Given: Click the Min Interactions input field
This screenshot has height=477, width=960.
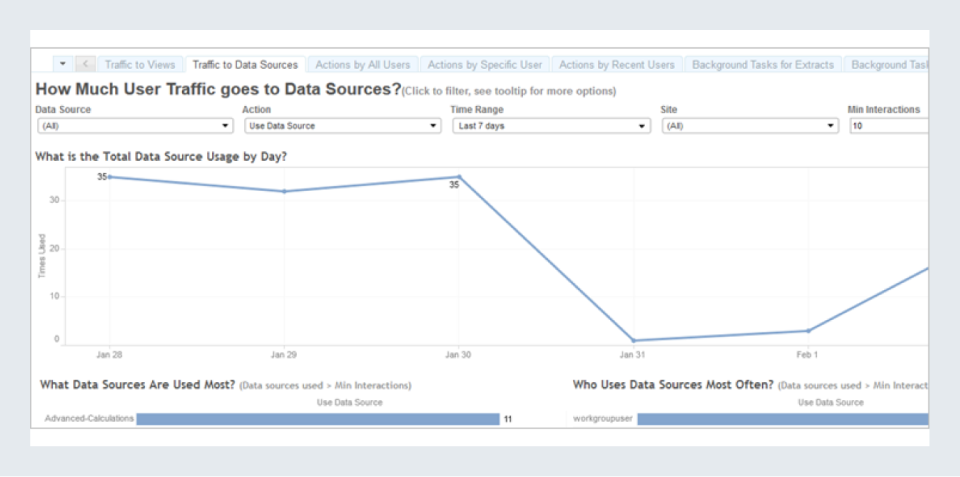Looking at the screenshot, I should coord(888,126).
